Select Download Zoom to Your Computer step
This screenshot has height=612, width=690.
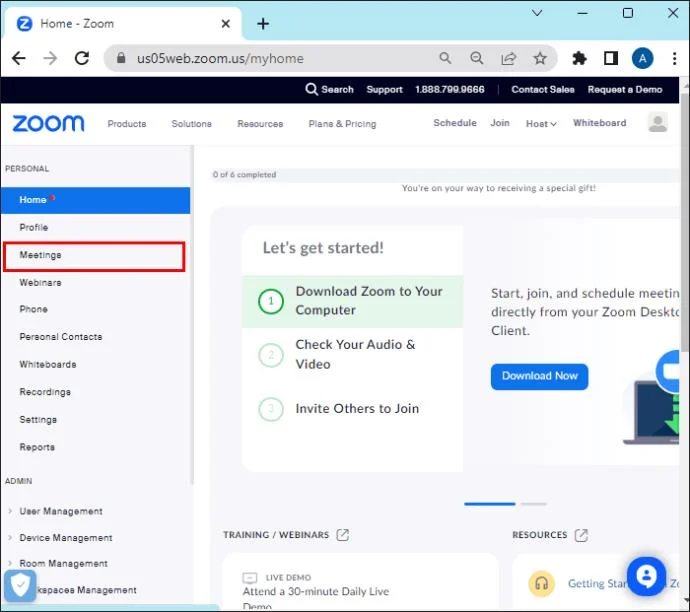pos(352,302)
